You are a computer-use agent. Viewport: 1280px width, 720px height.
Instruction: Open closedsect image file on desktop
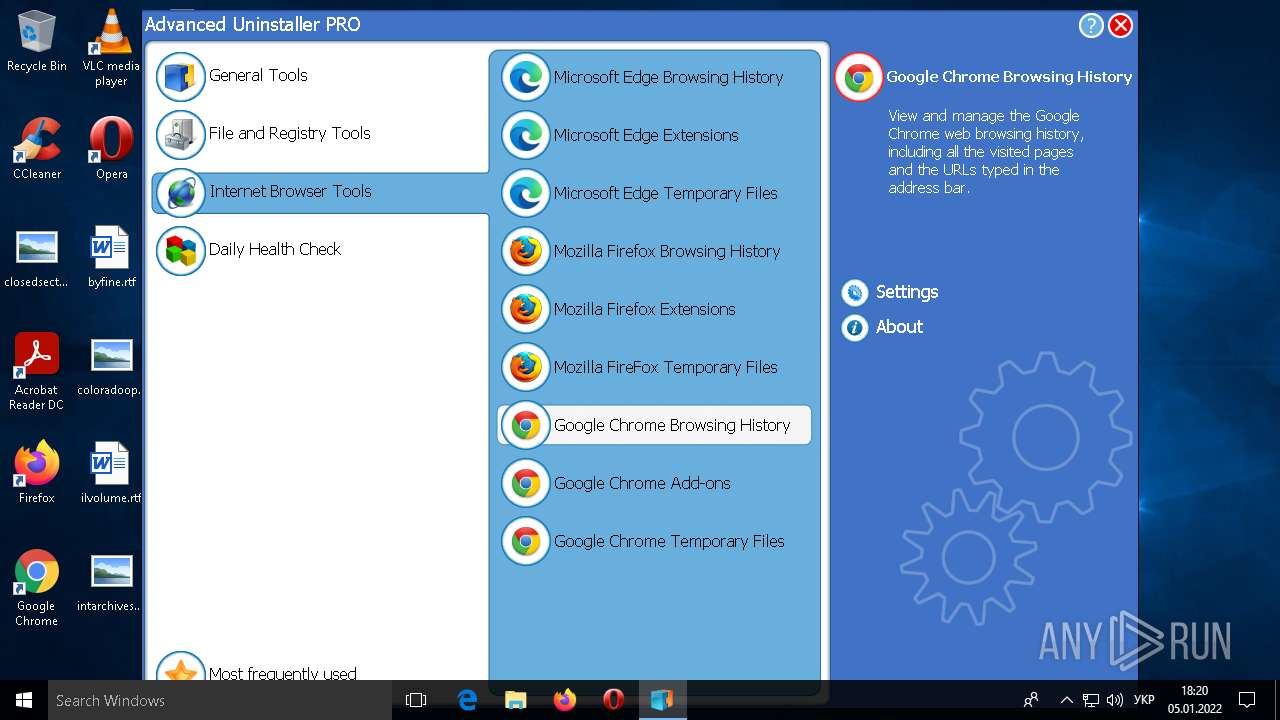coord(37,257)
